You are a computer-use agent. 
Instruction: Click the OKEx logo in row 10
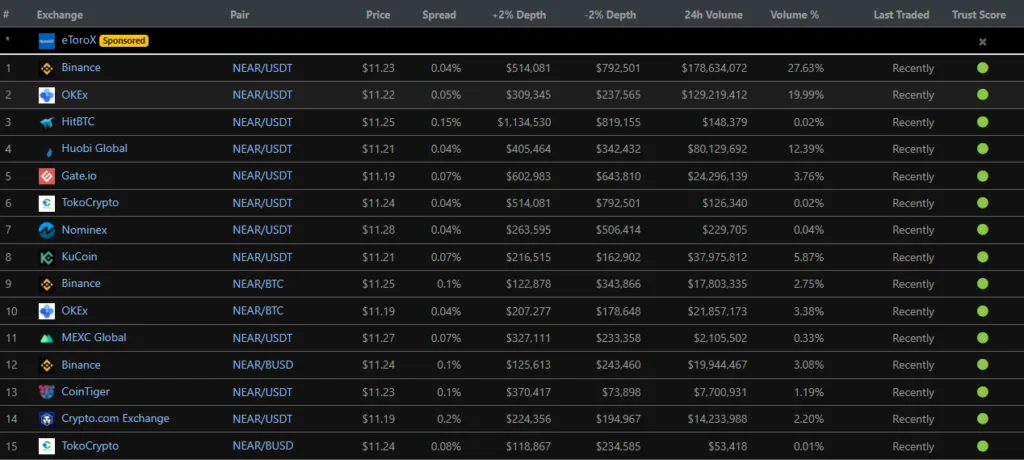pyautogui.click(x=46, y=311)
